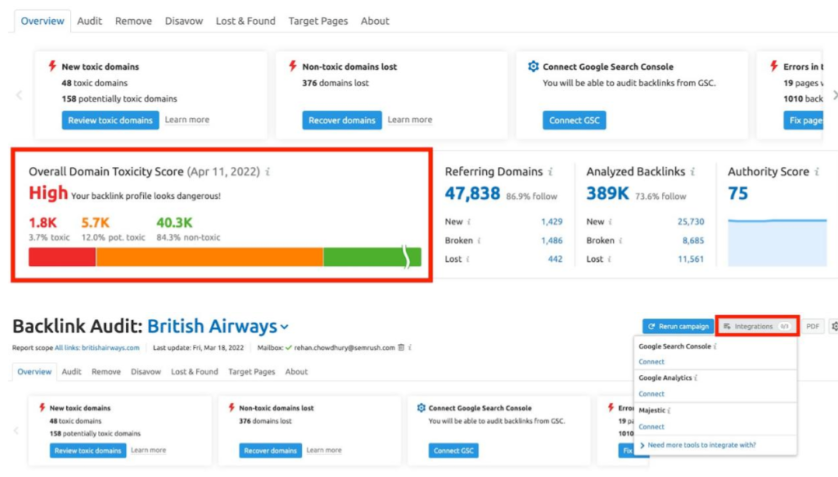838x477 pixels.
Task: Click green checkmark next to Mailbox label
Action: 289,347
